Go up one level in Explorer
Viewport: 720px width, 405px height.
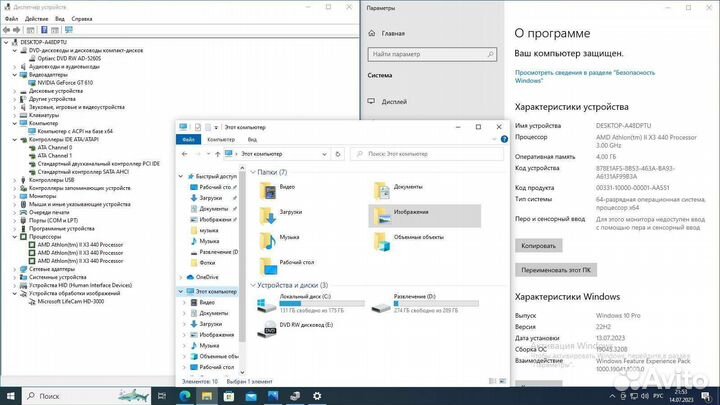[x=218, y=154]
